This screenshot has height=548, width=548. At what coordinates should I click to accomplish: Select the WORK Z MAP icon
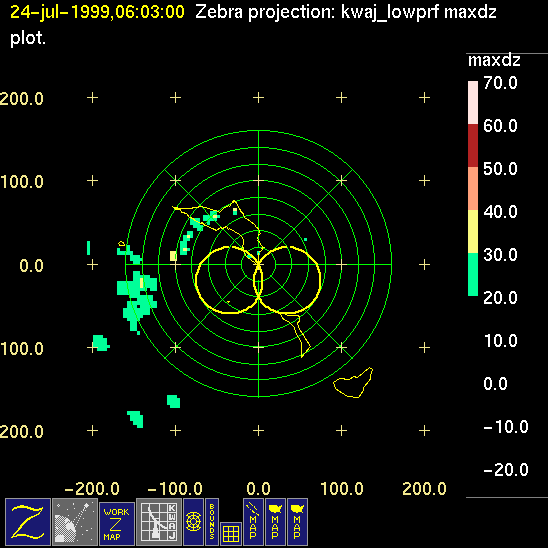tap(117, 524)
